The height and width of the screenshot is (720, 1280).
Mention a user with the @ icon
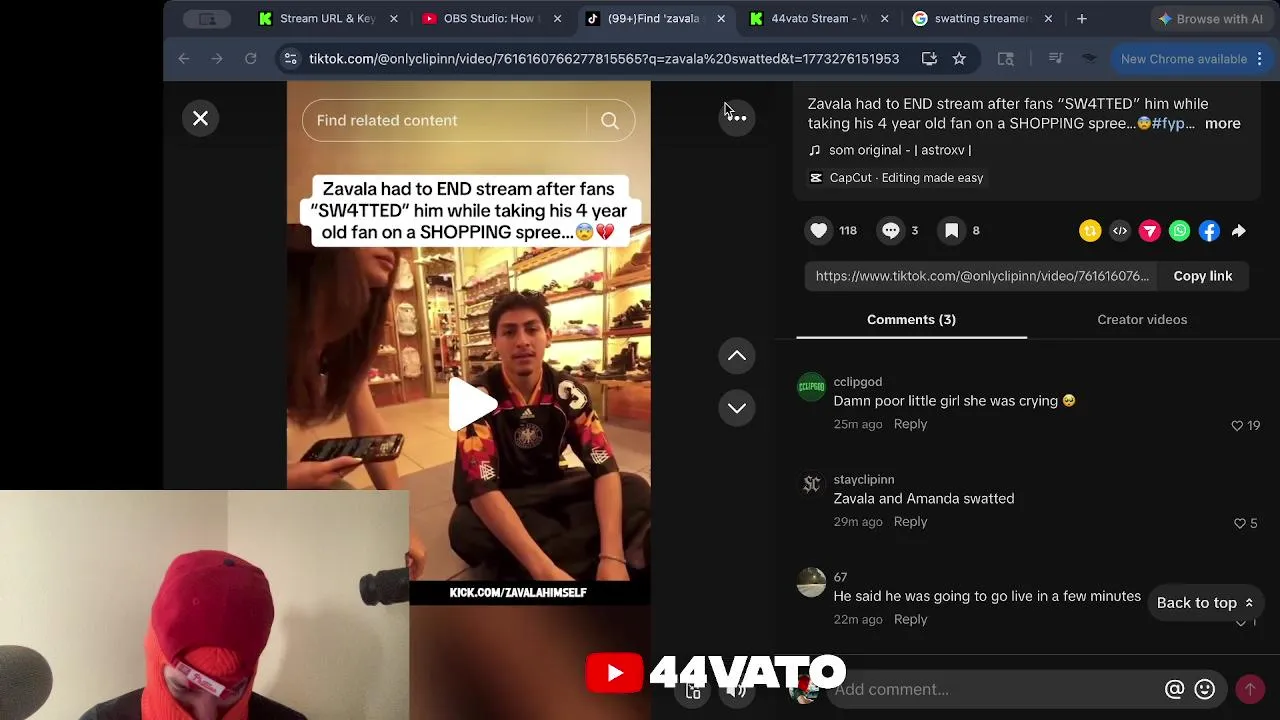(1175, 689)
